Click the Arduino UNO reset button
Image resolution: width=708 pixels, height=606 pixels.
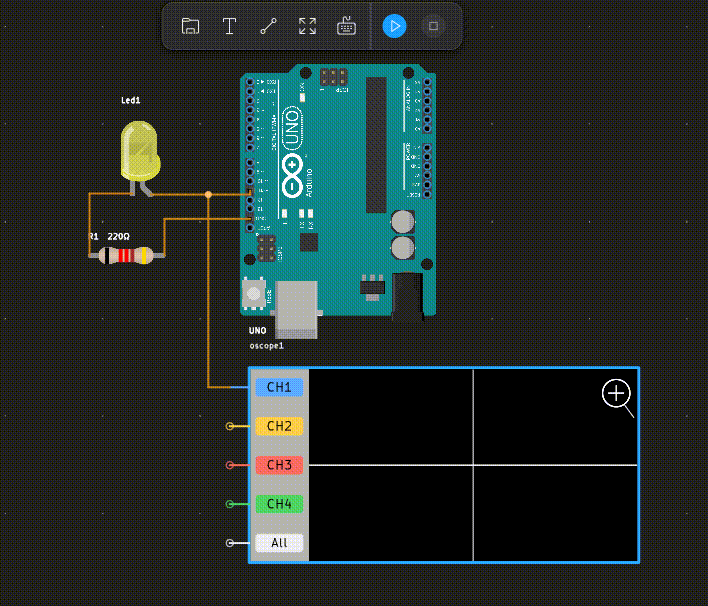[254, 294]
